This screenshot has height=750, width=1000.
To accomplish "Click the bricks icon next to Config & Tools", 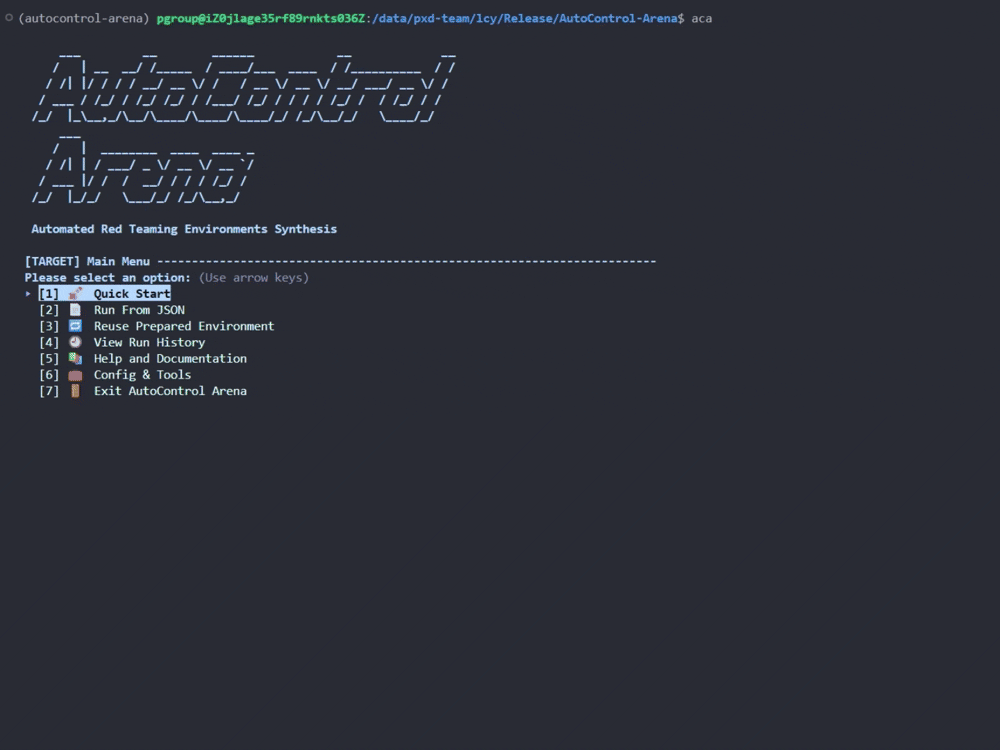I will (75, 374).
